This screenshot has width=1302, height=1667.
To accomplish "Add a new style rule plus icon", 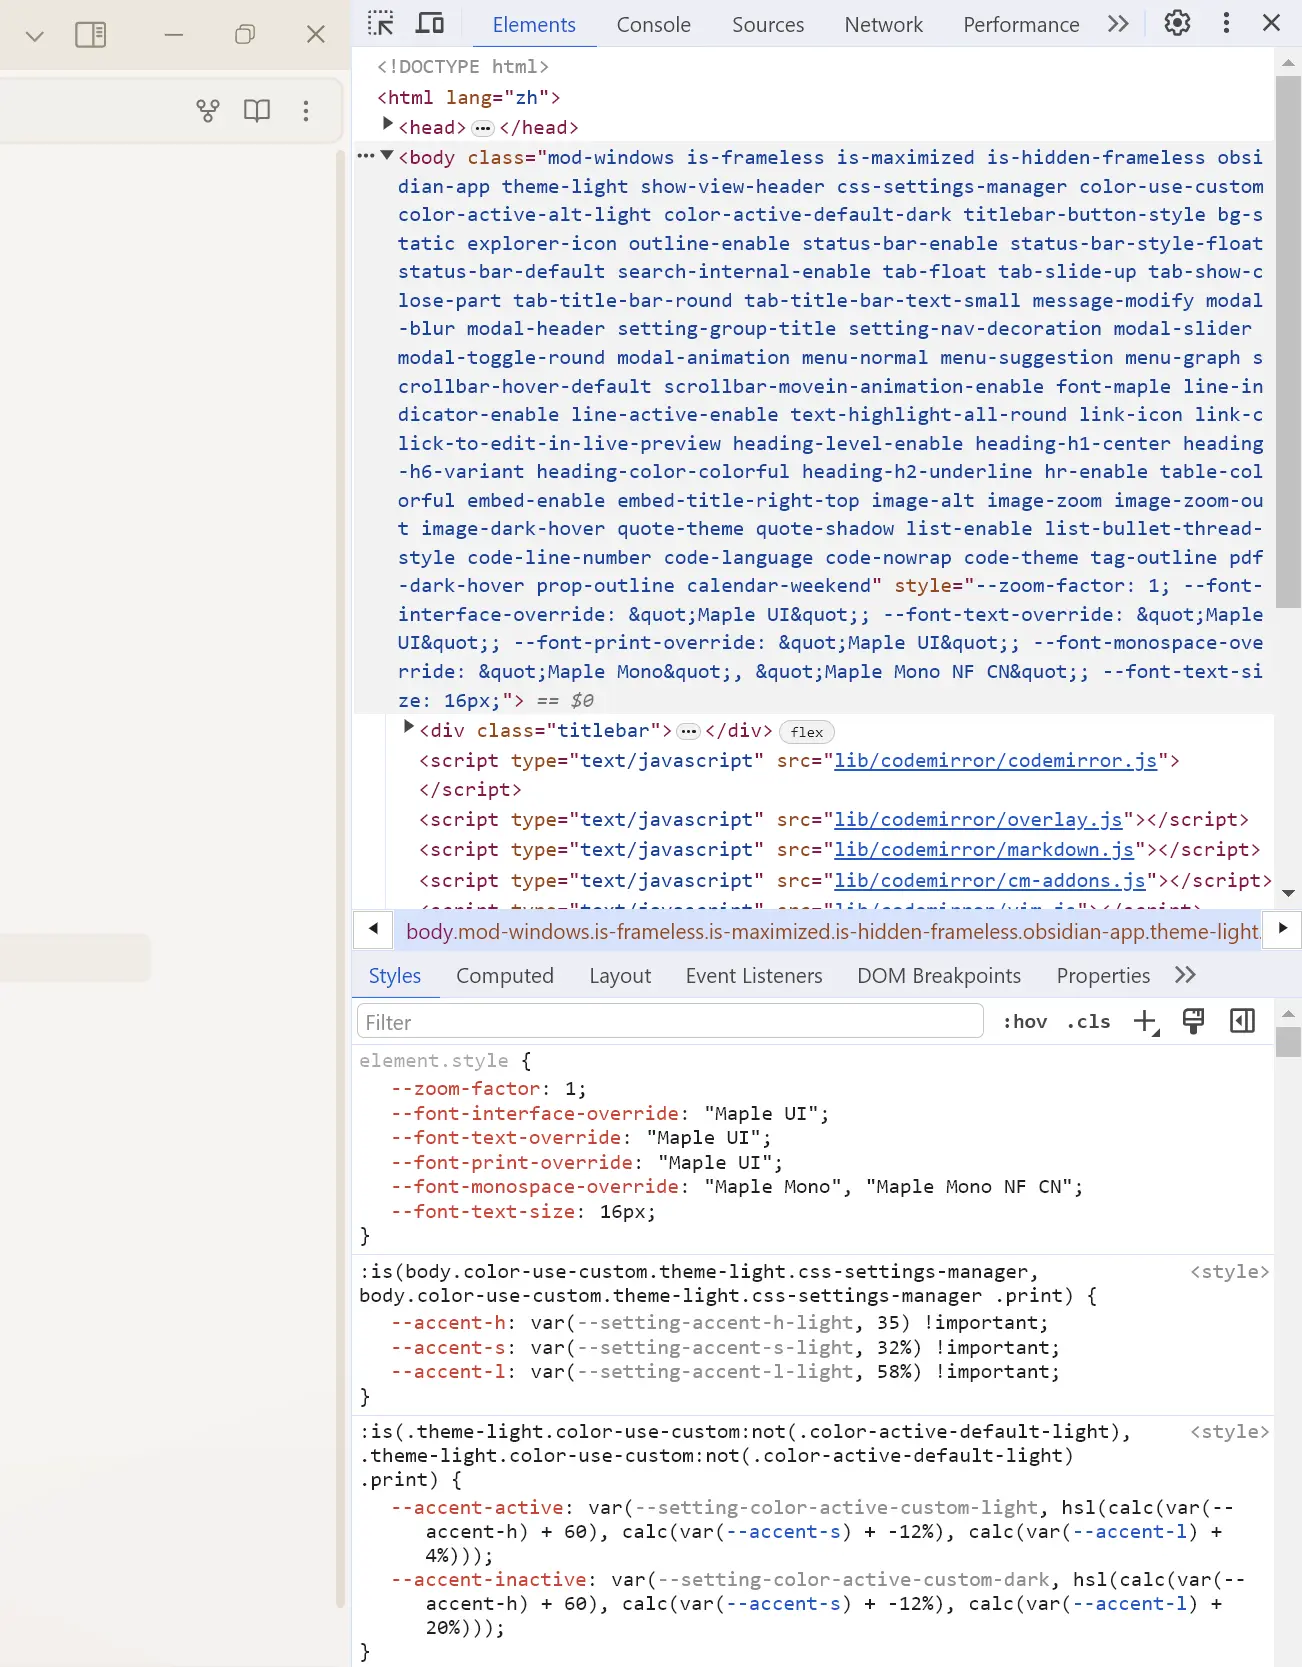I will click(x=1145, y=1022).
